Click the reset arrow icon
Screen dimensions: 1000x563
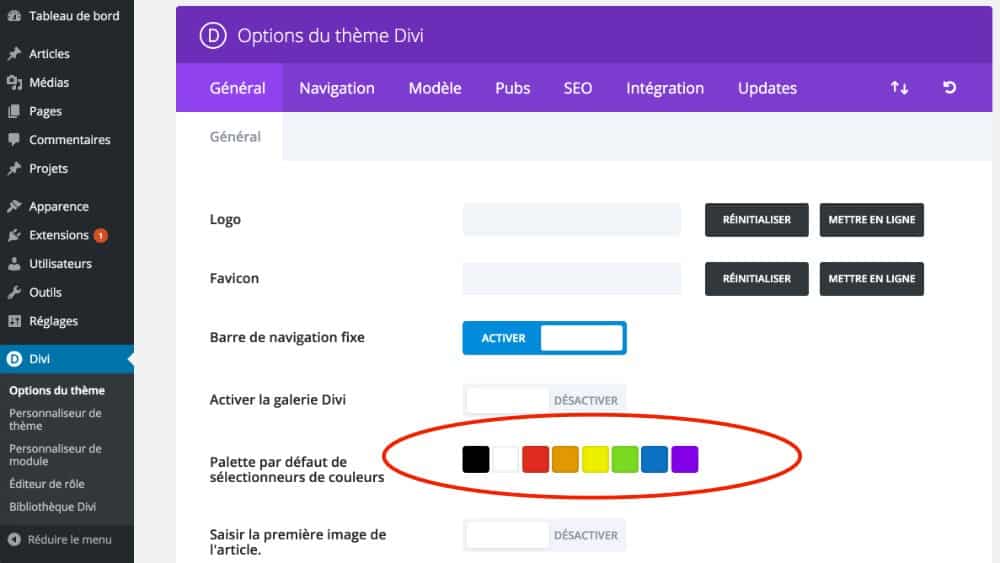click(x=950, y=87)
